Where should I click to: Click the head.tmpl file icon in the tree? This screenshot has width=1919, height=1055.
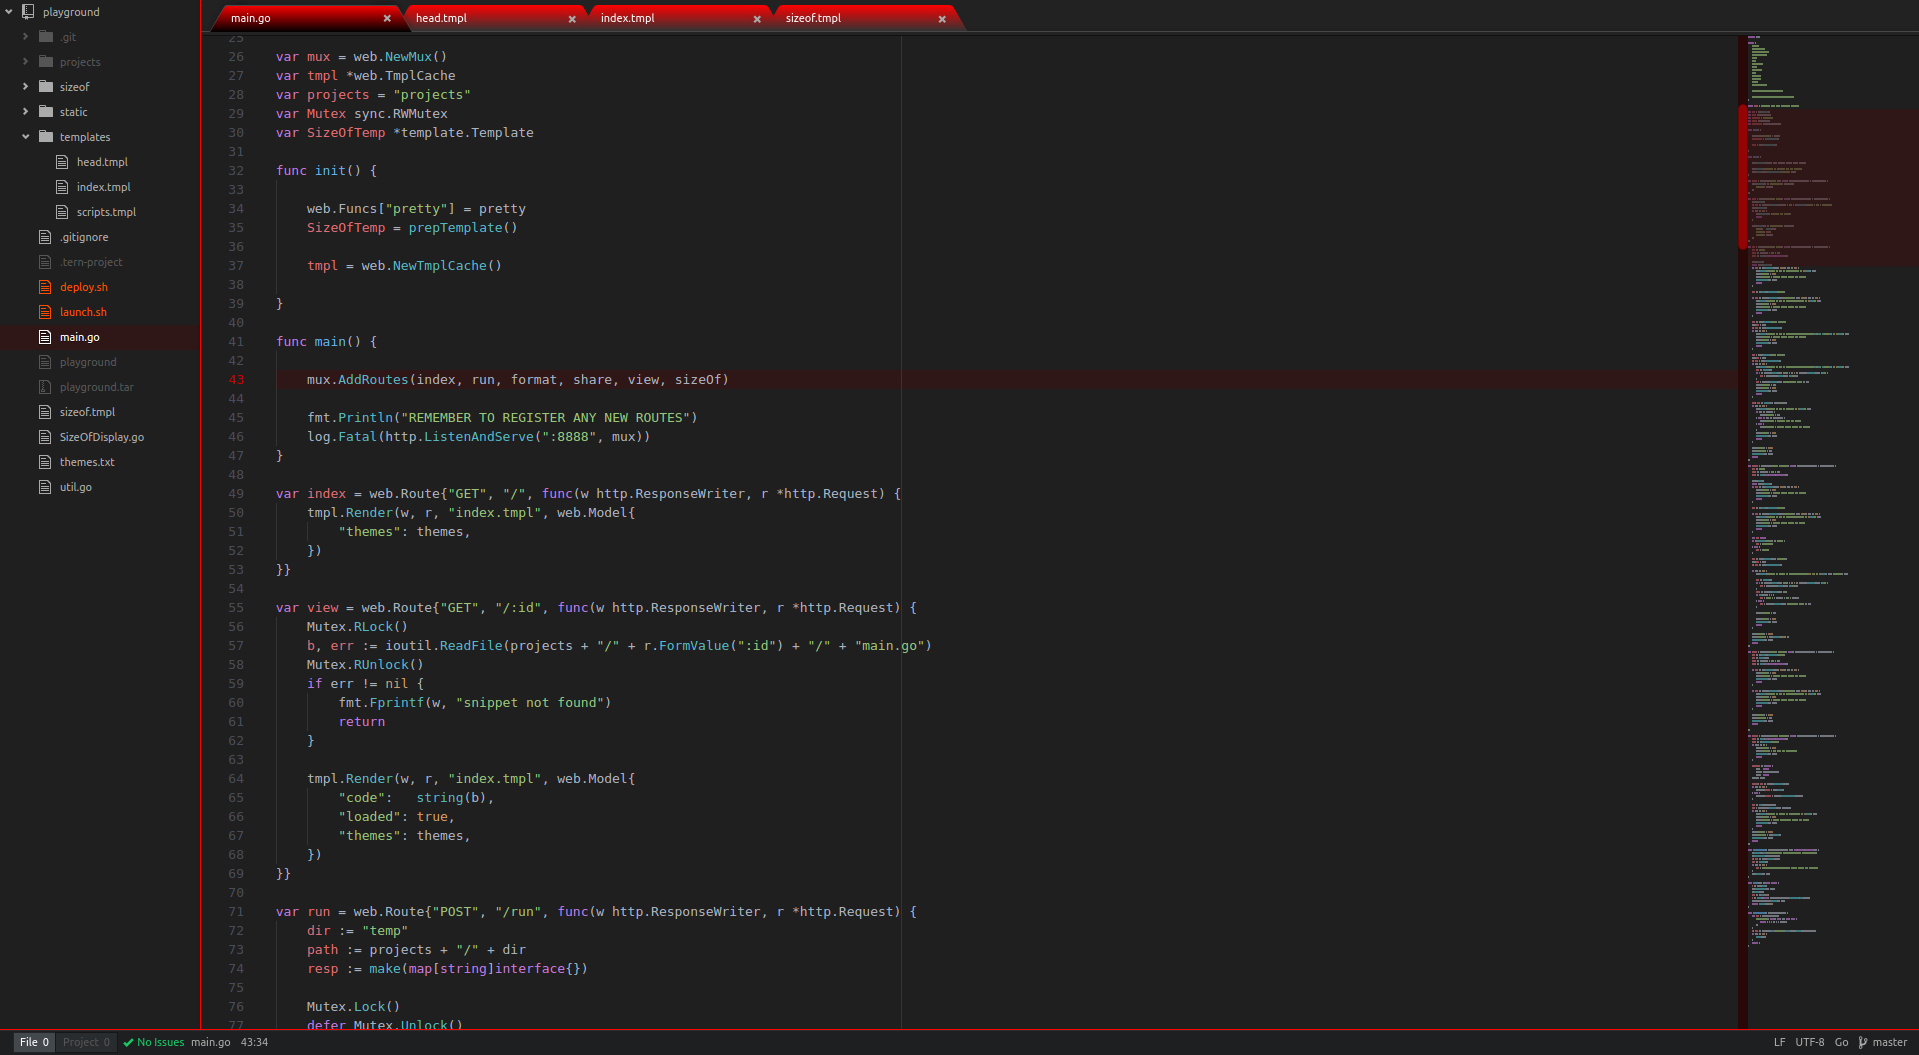click(62, 162)
